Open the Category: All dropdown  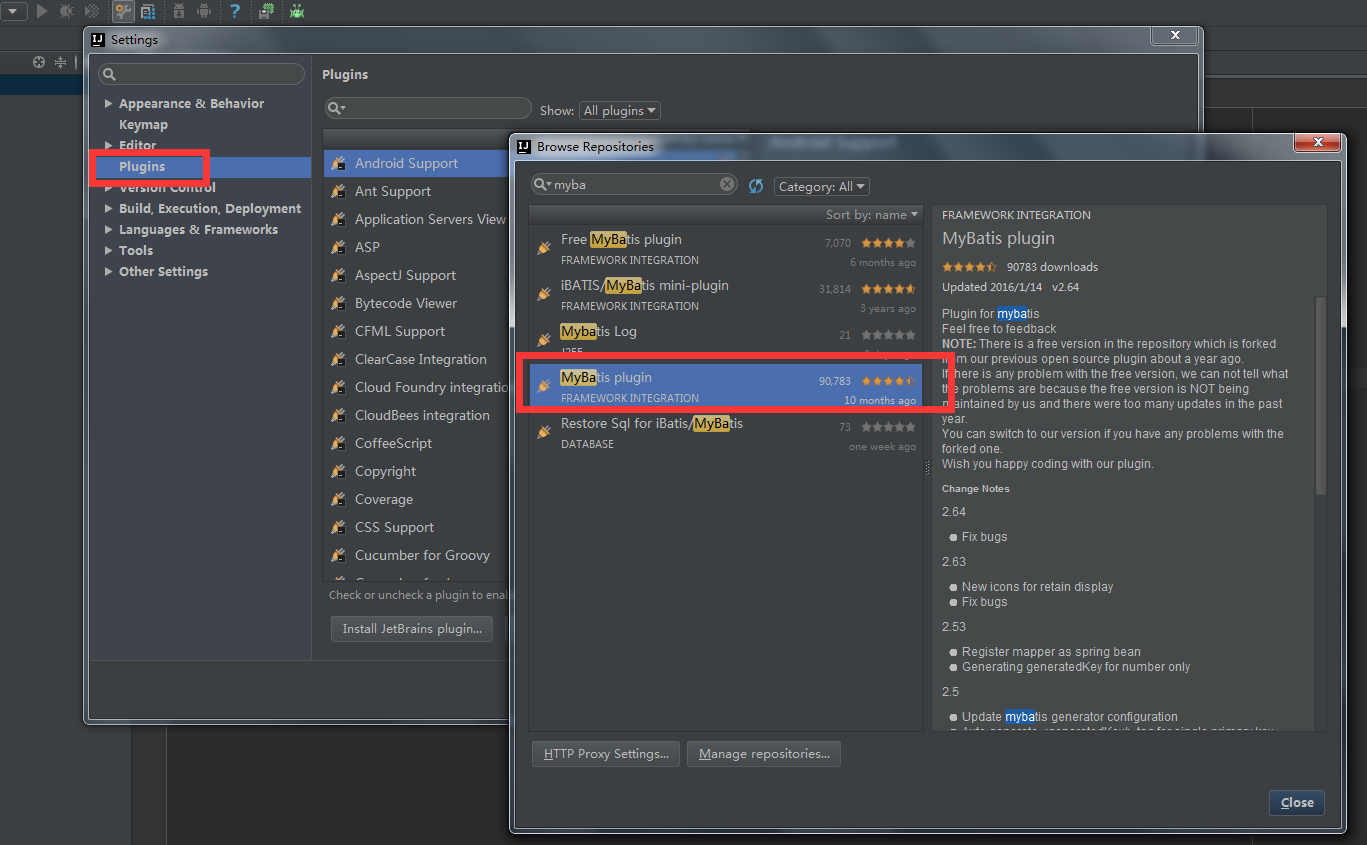click(821, 186)
